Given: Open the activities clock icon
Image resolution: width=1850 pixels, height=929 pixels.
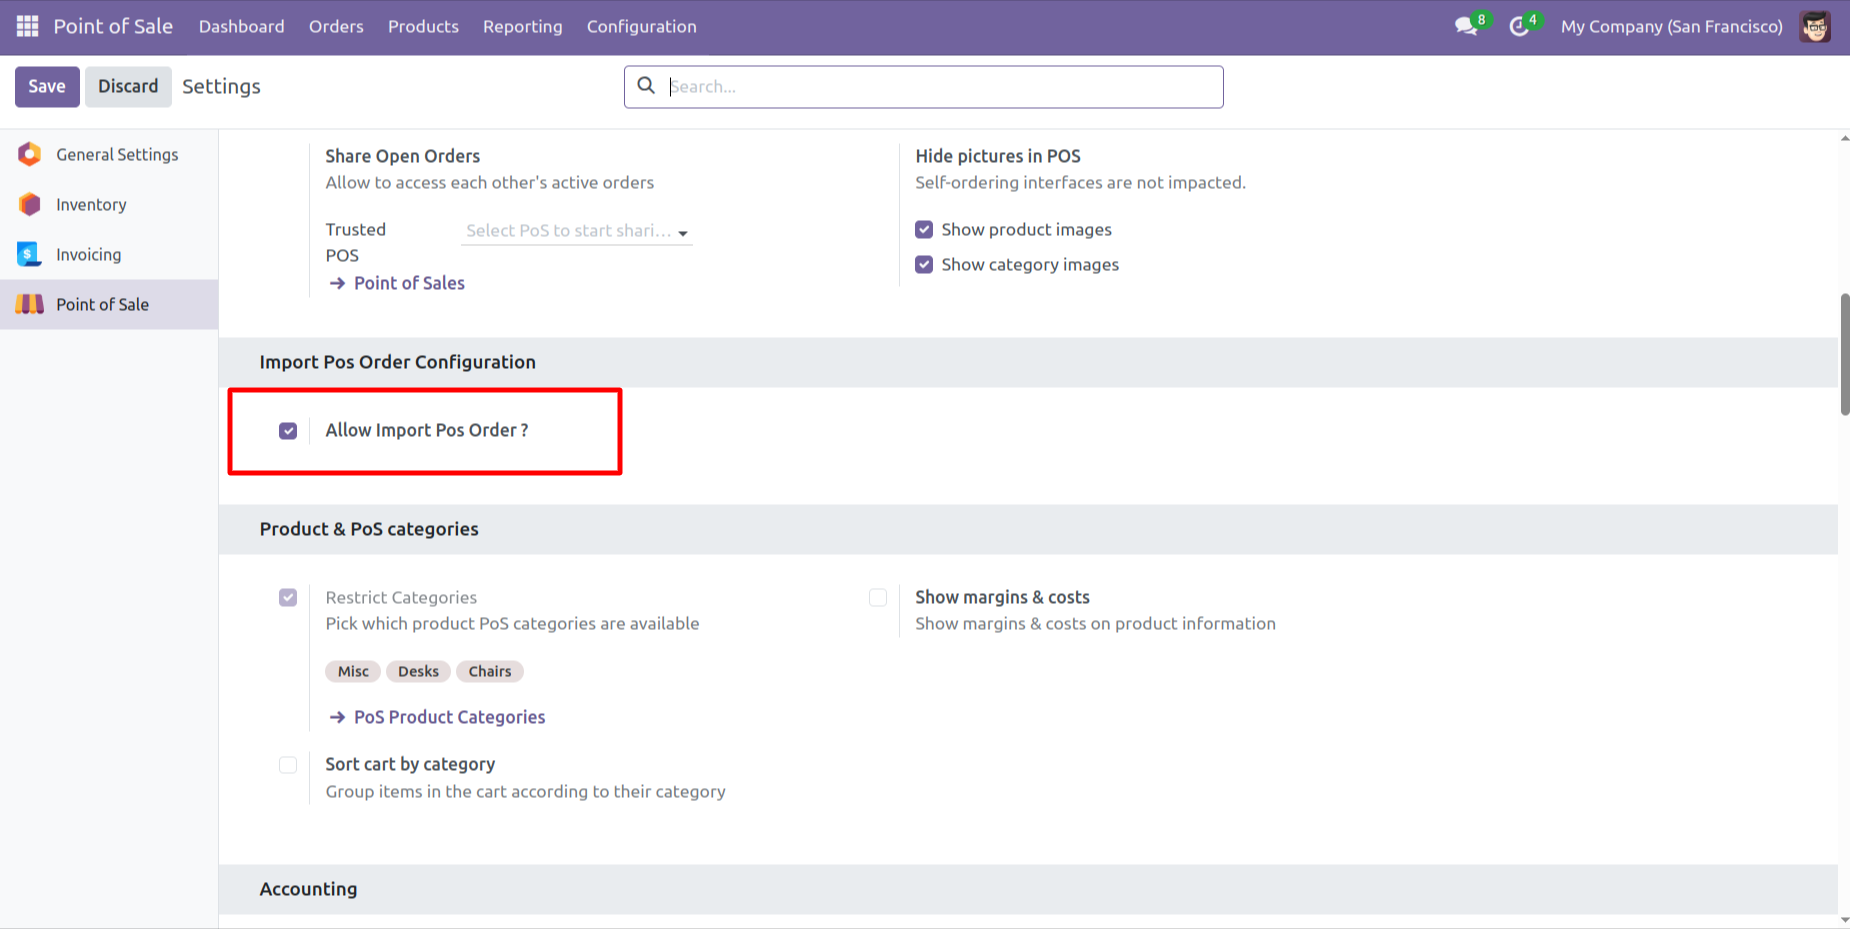Looking at the screenshot, I should 1519,26.
